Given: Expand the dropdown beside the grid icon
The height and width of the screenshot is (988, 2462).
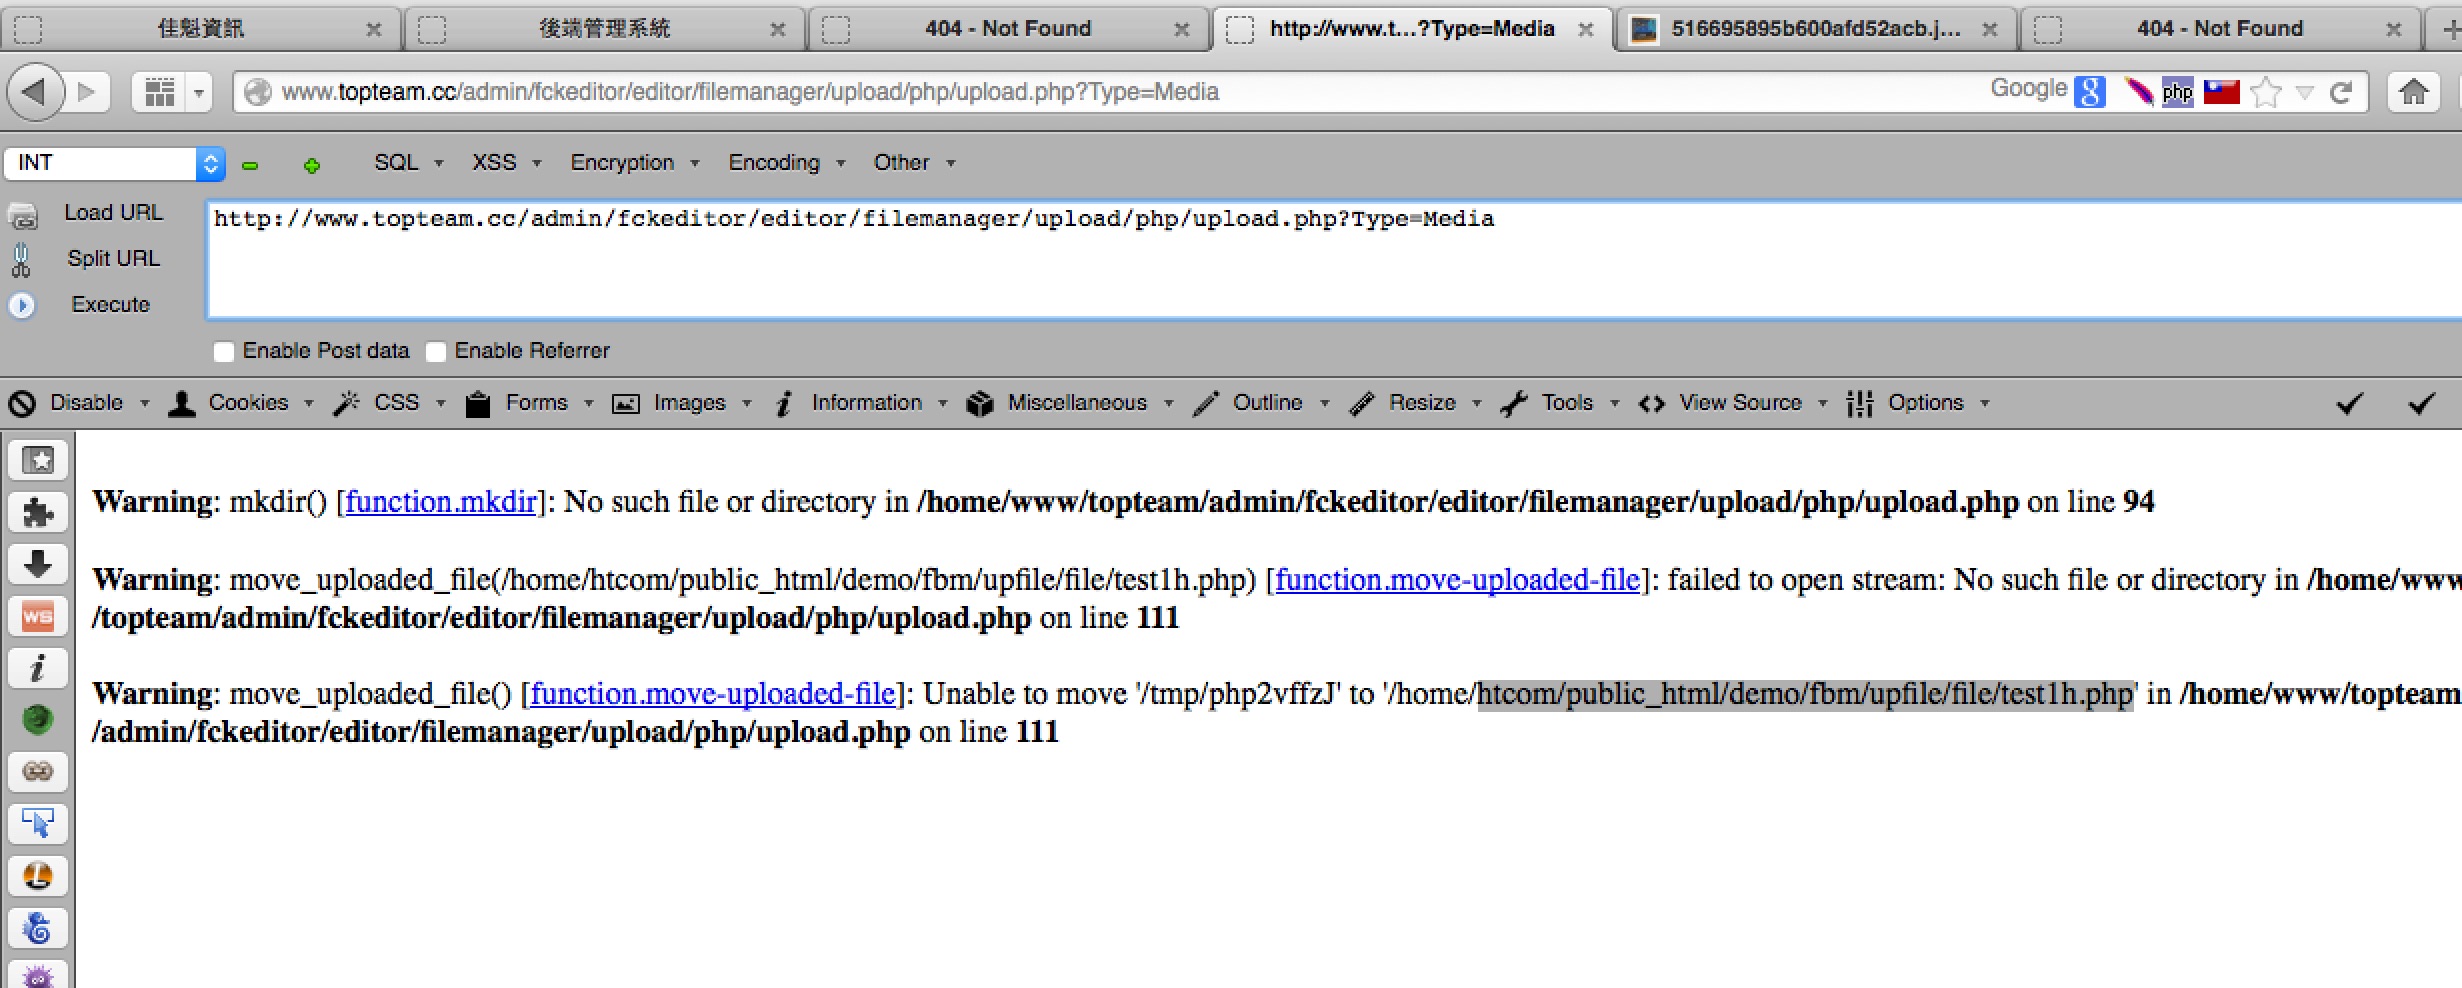Looking at the screenshot, I should (199, 93).
